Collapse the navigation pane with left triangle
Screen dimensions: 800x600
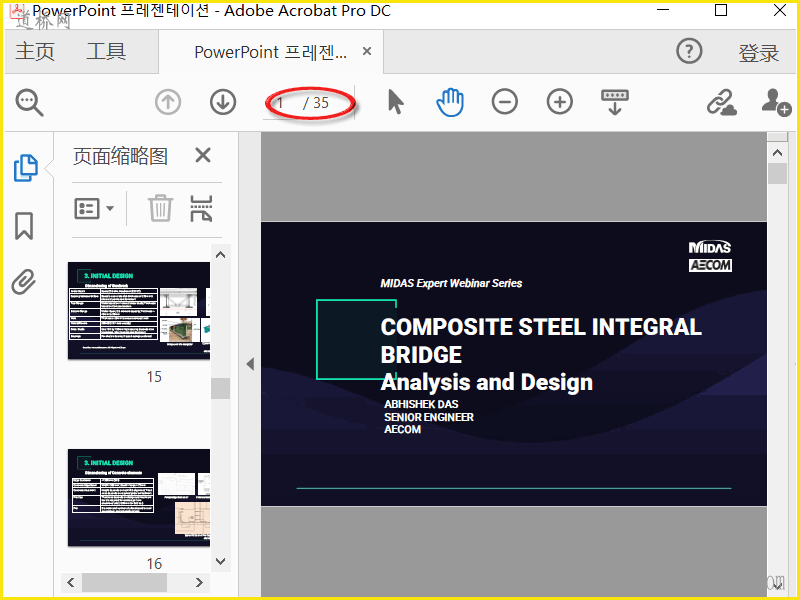250,364
